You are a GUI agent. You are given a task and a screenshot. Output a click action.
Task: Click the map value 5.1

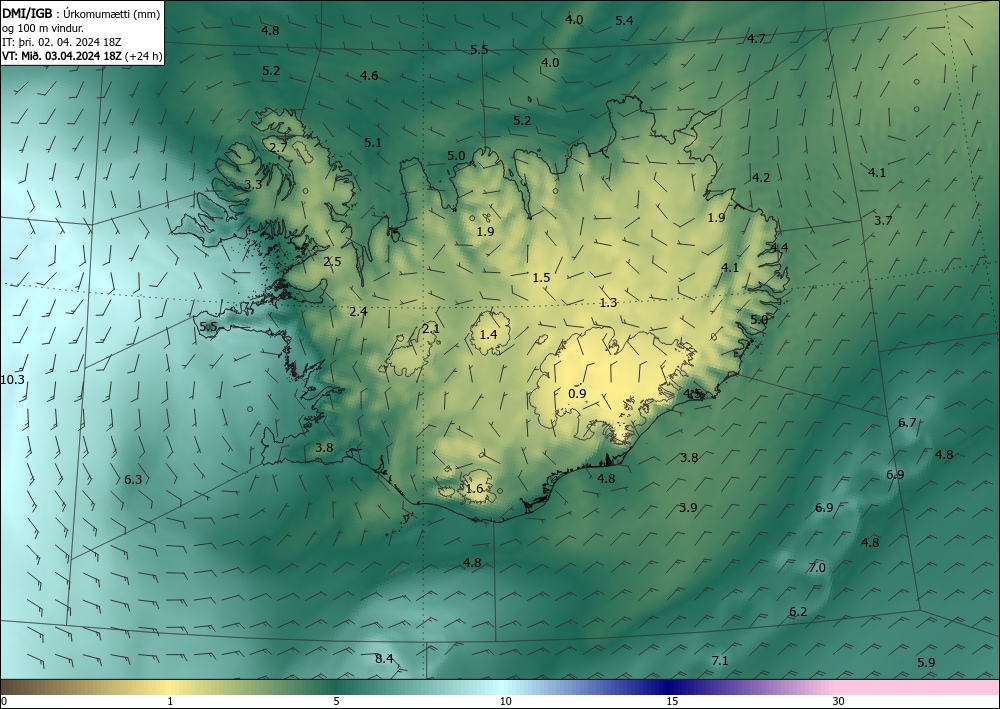tap(373, 143)
